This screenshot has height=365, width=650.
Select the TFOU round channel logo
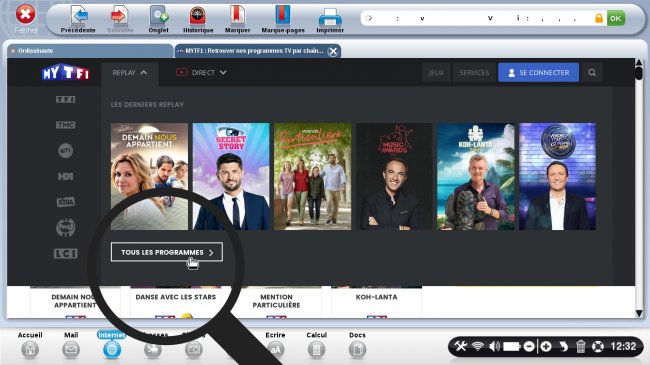65,227
